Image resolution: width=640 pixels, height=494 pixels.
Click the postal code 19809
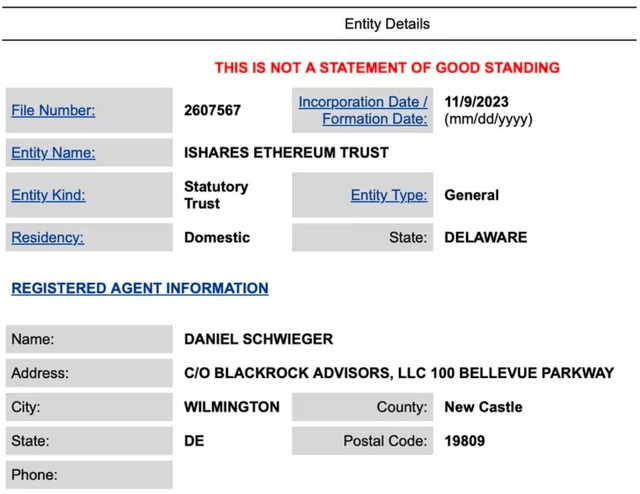(x=467, y=440)
